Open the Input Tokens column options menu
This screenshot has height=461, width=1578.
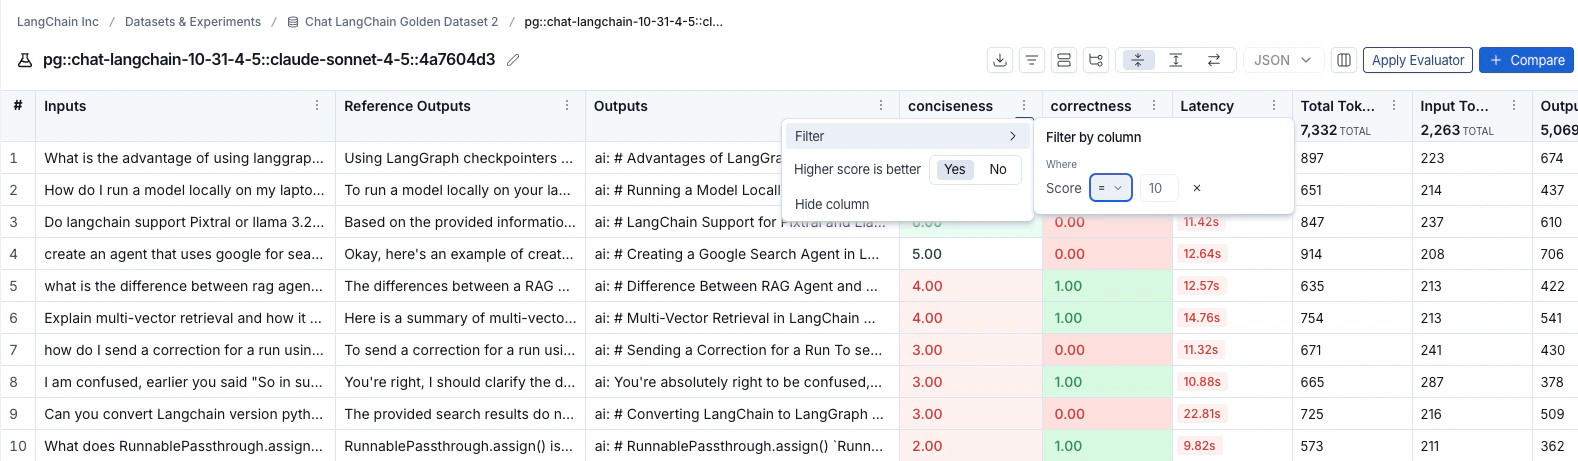coord(1514,105)
